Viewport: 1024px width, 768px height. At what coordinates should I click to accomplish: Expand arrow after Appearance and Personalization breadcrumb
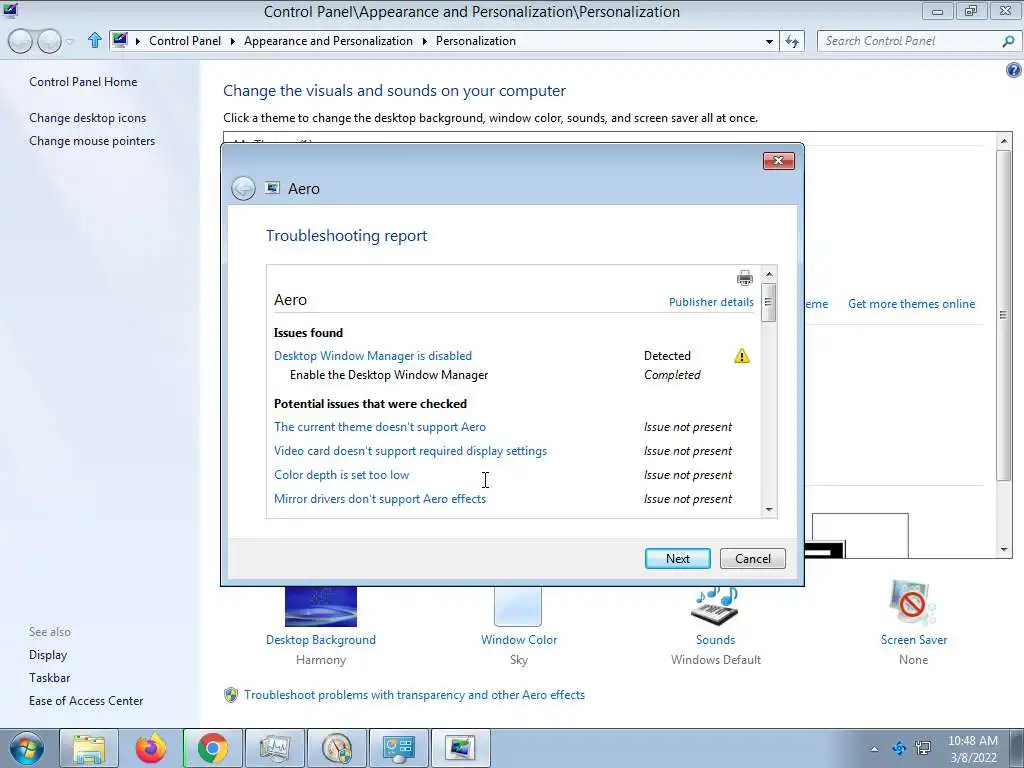[424, 41]
